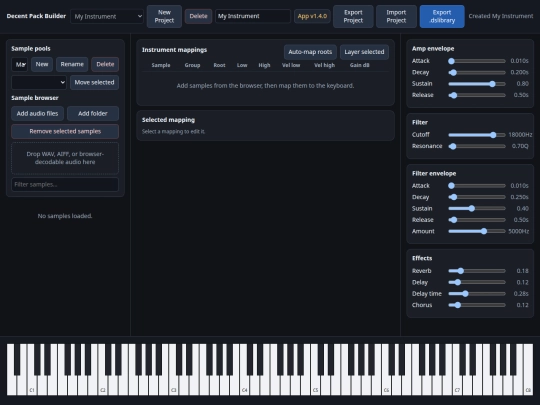Adjust the Filter envelope Amount slider
The height and width of the screenshot is (405, 540).
pos(477,231)
